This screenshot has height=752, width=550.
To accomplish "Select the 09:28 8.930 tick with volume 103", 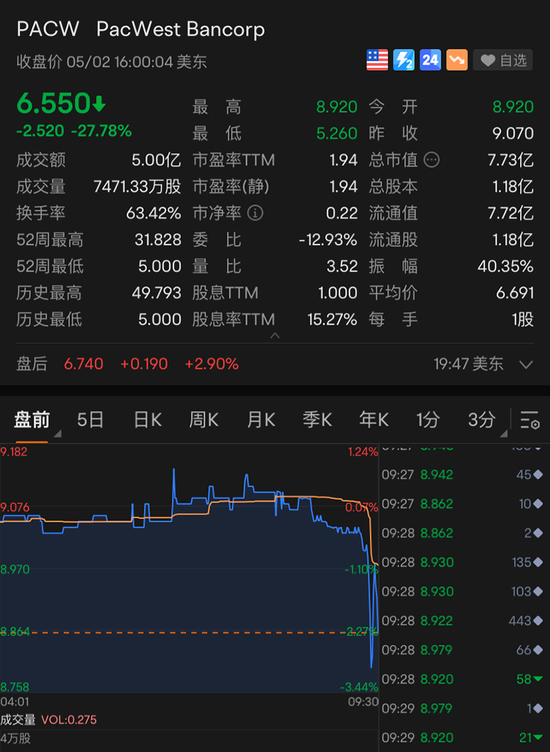I will [462, 592].
